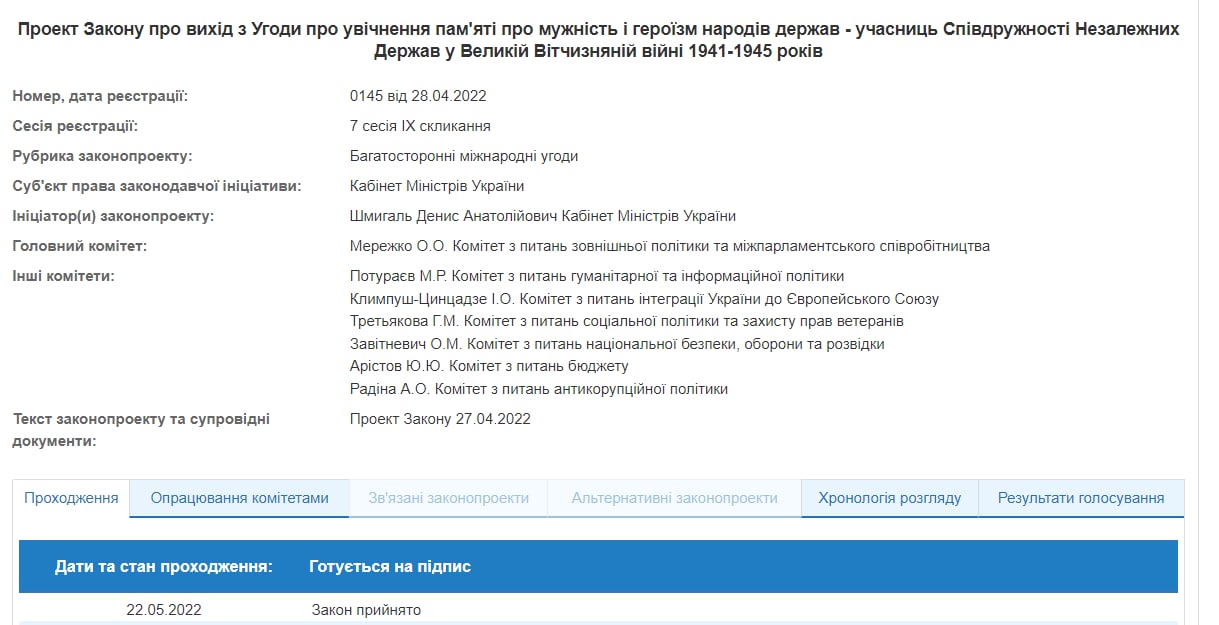Click the registration number 0145 від 28.04.2022

(x=418, y=96)
